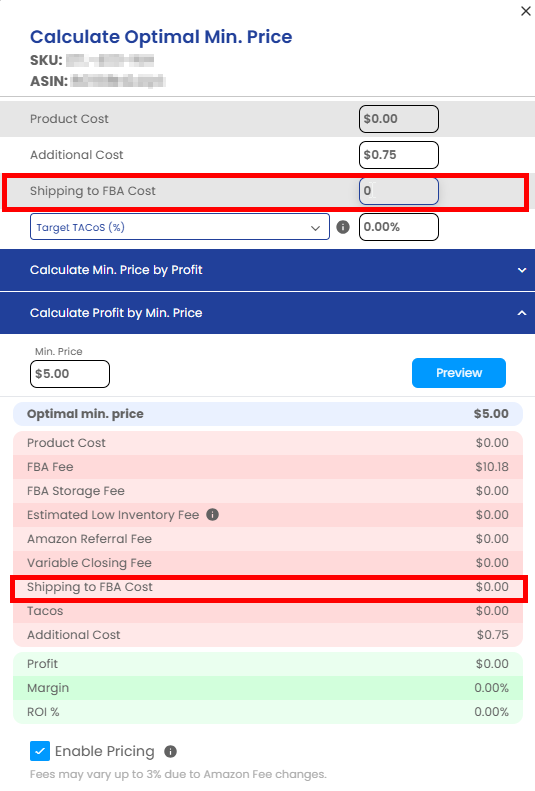Screen dimensions: 535x791
Task: Expand Calculate Min. Price by Profit section
Action: pyautogui.click(x=267, y=270)
